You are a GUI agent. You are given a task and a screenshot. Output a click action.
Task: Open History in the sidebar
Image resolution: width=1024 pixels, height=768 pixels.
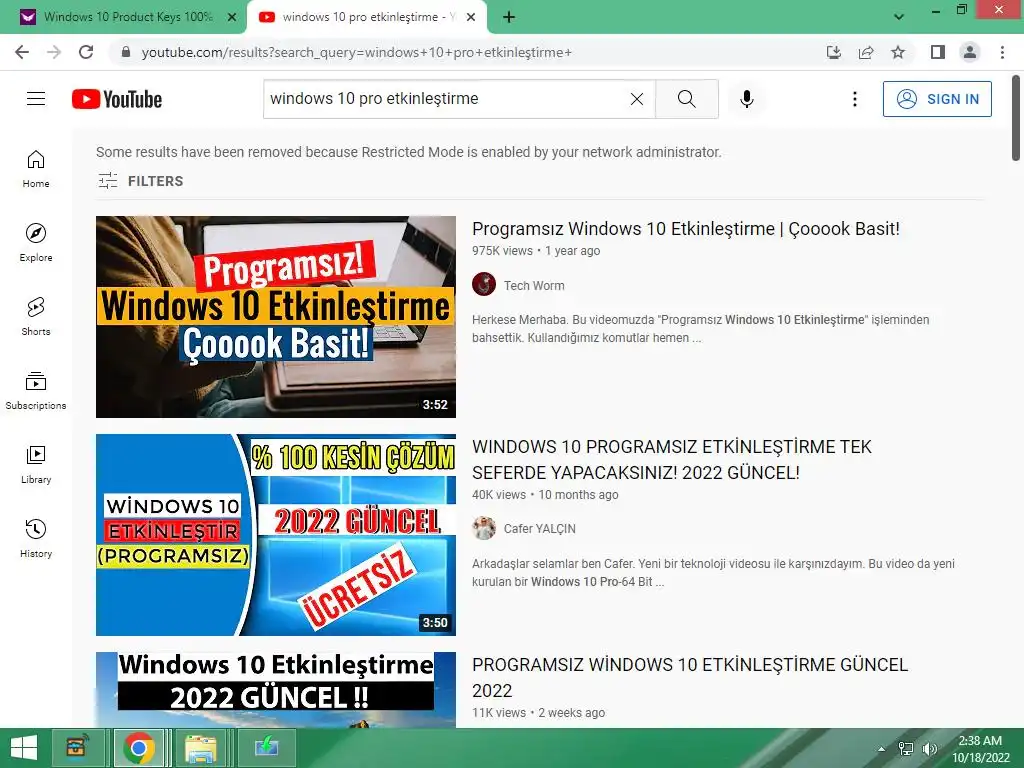(36, 539)
